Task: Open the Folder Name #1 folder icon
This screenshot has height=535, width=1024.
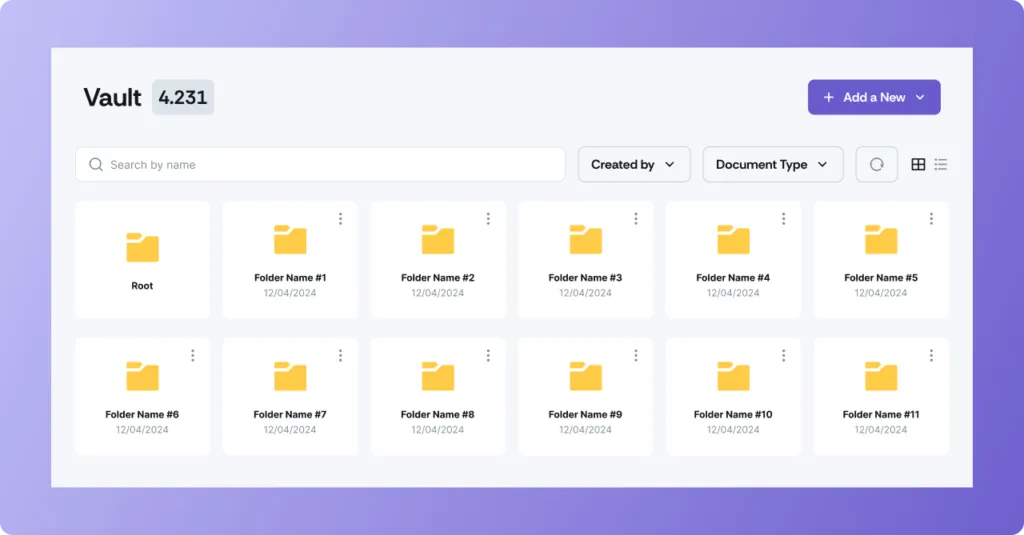Action: point(290,239)
